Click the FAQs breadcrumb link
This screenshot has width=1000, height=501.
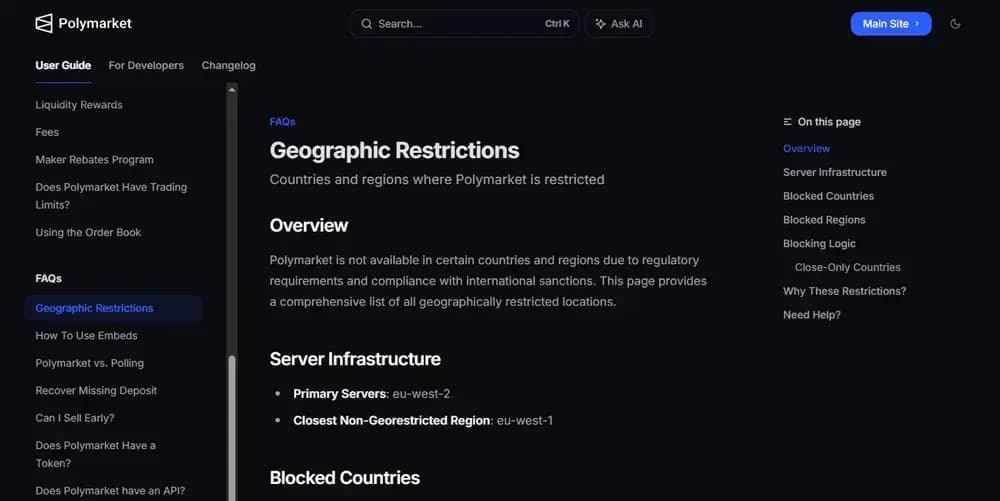[282, 122]
